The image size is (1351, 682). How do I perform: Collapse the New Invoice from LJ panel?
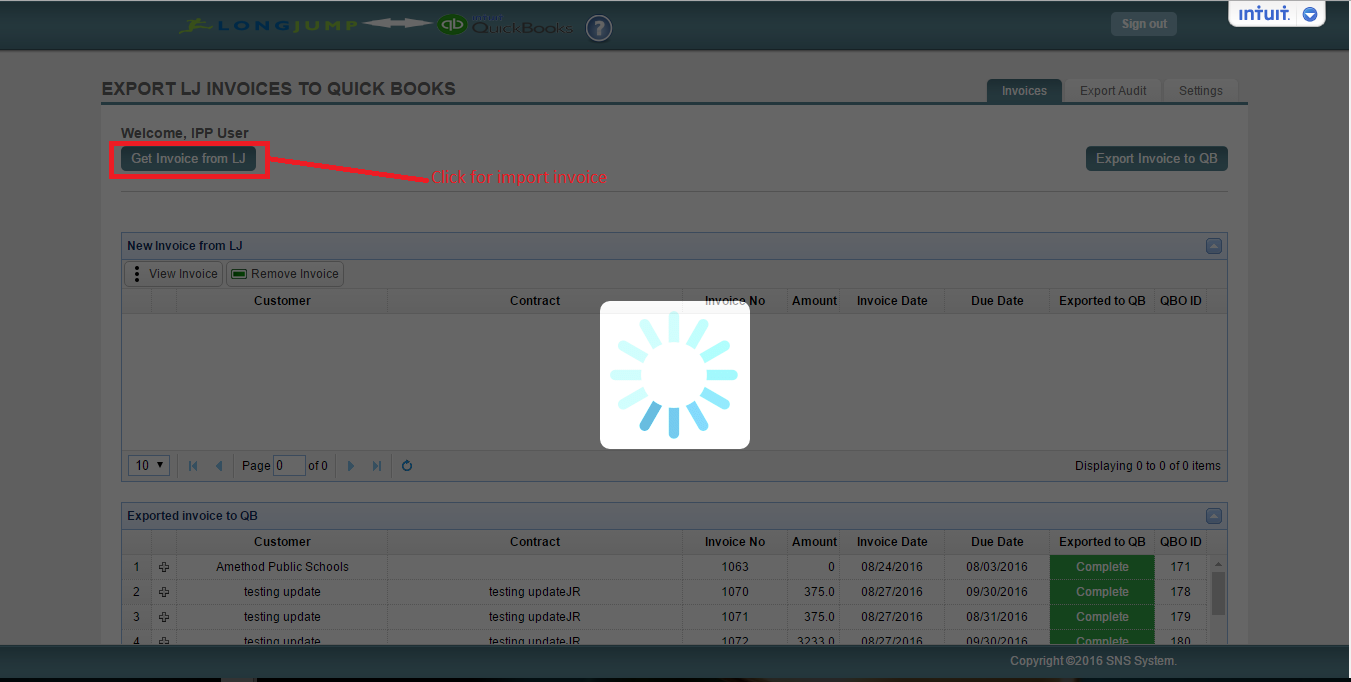click(1213, 246)
